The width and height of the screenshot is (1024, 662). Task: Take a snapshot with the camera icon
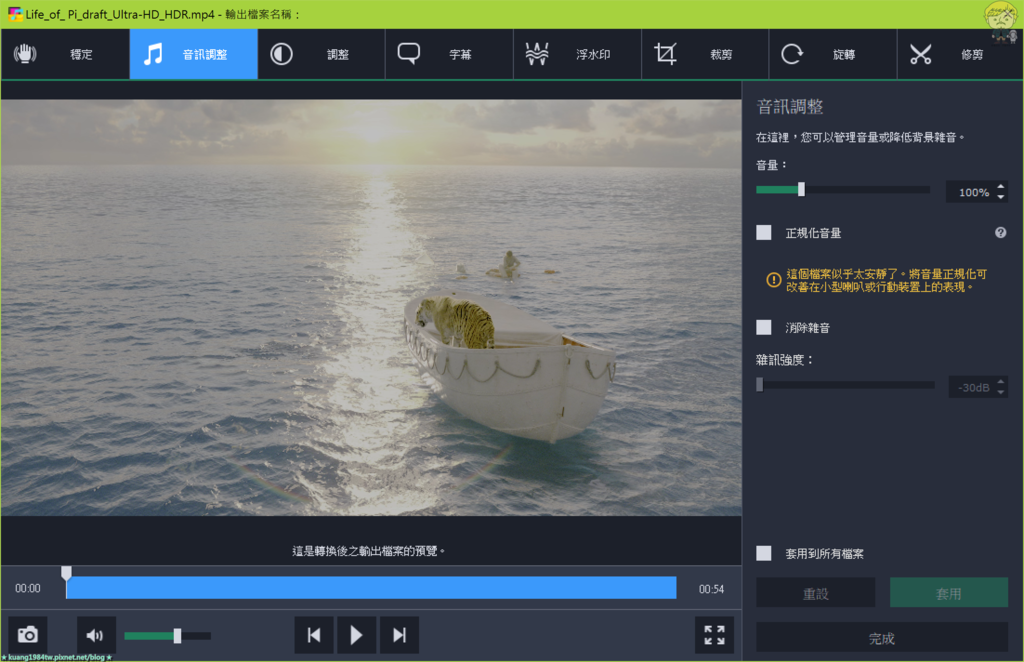click(27, 635)
